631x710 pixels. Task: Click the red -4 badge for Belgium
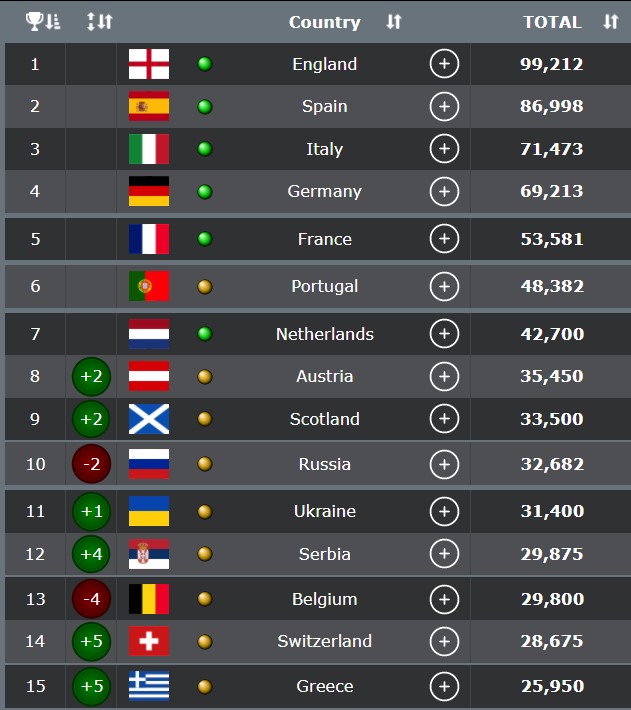click(x=91, y=599)
